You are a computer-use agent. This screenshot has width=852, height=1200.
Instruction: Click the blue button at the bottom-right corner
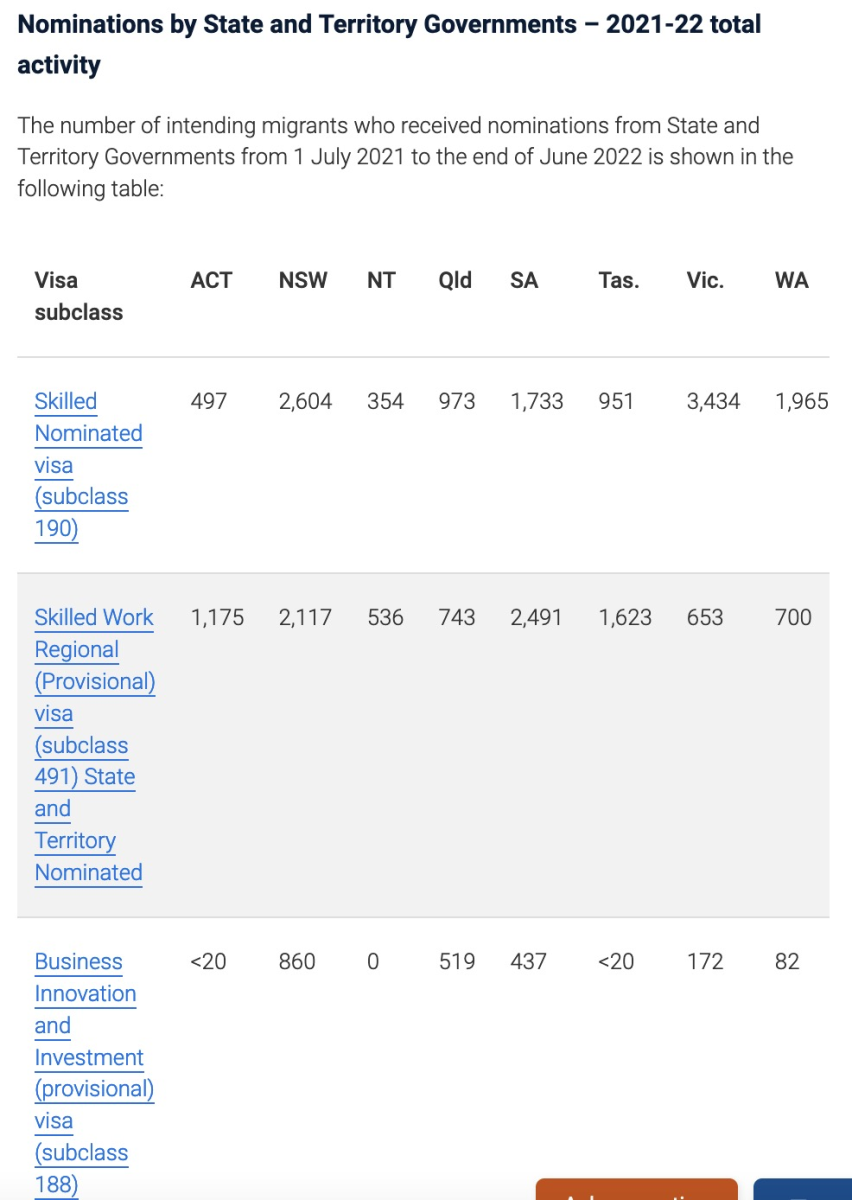(802, 1190)
